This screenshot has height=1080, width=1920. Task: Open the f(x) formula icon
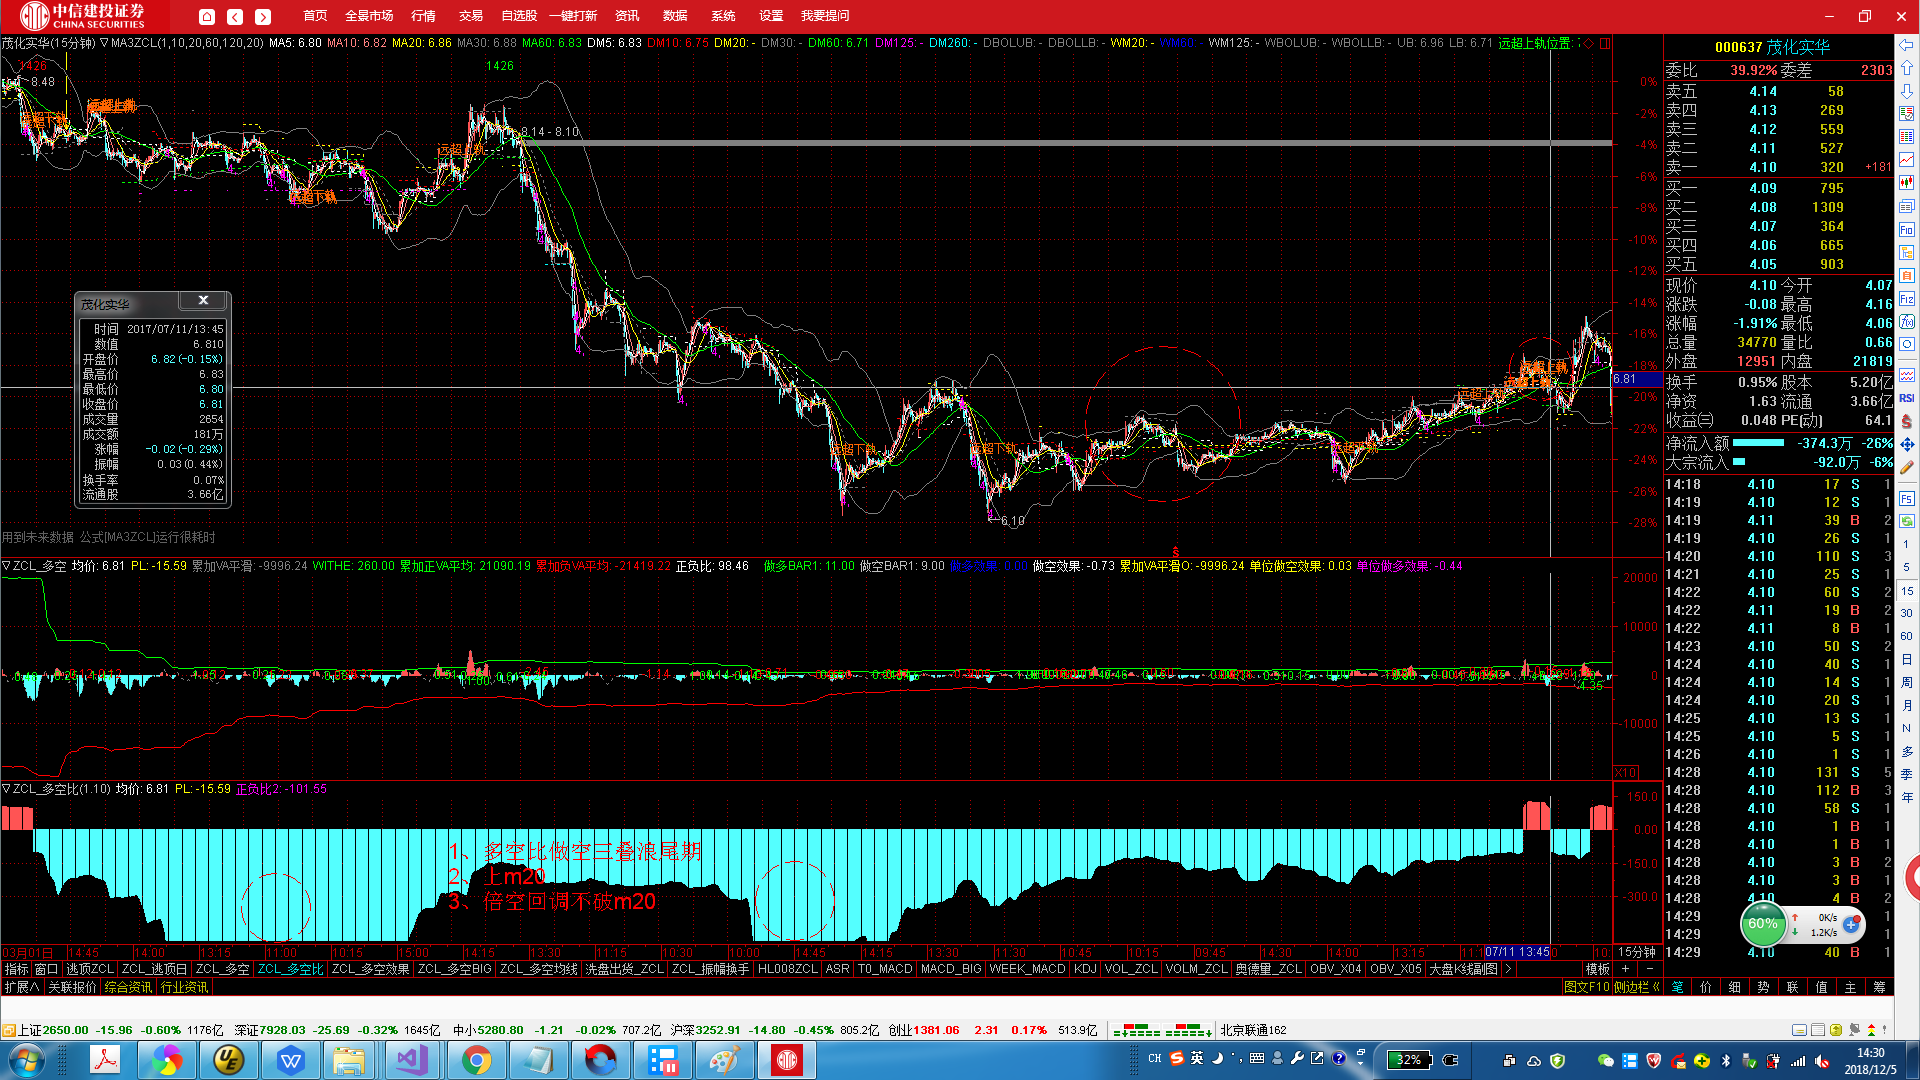pyautogui.click(x=1907, y=322)
